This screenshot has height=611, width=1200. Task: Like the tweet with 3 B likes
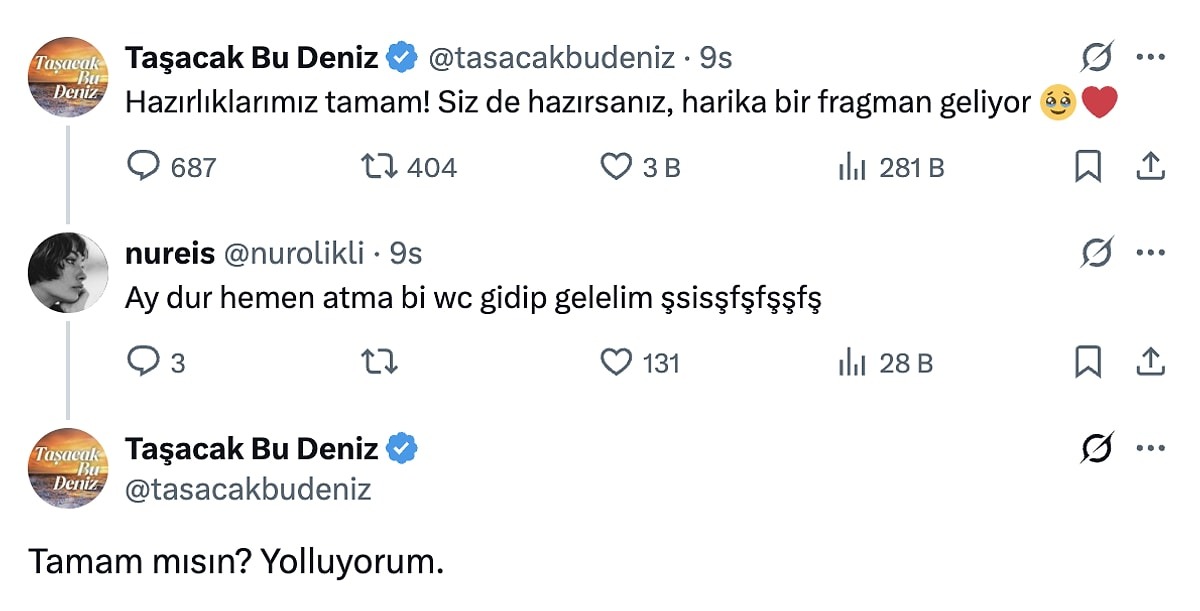616,167
